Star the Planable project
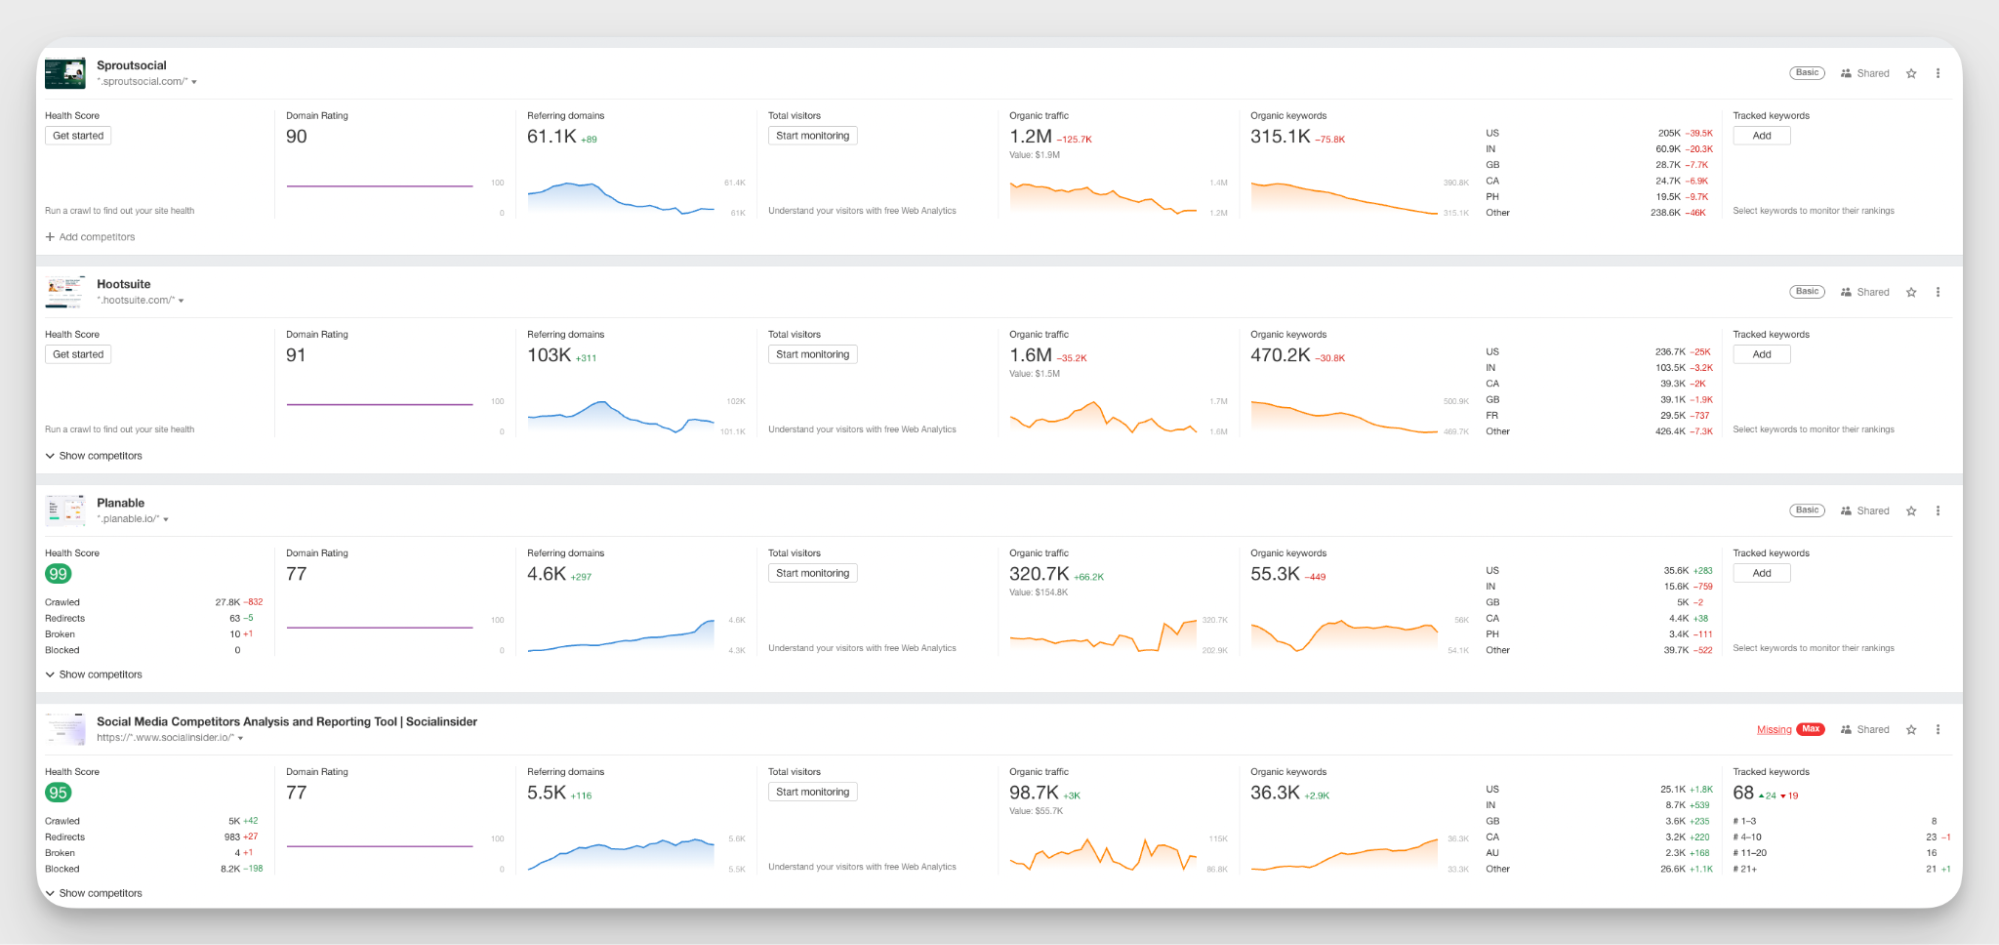Screen dimensions: 1999x945 tap(1911, 510)
